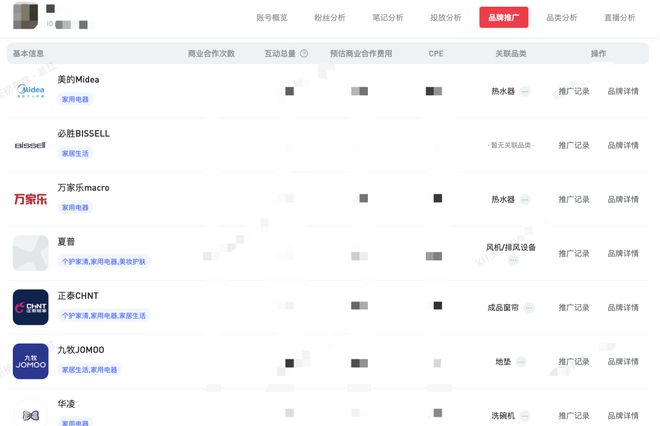The width and height of the screenshot is (660, 426).
Task: Open the 账号概览 tab
Action: (x=271, y=18)
